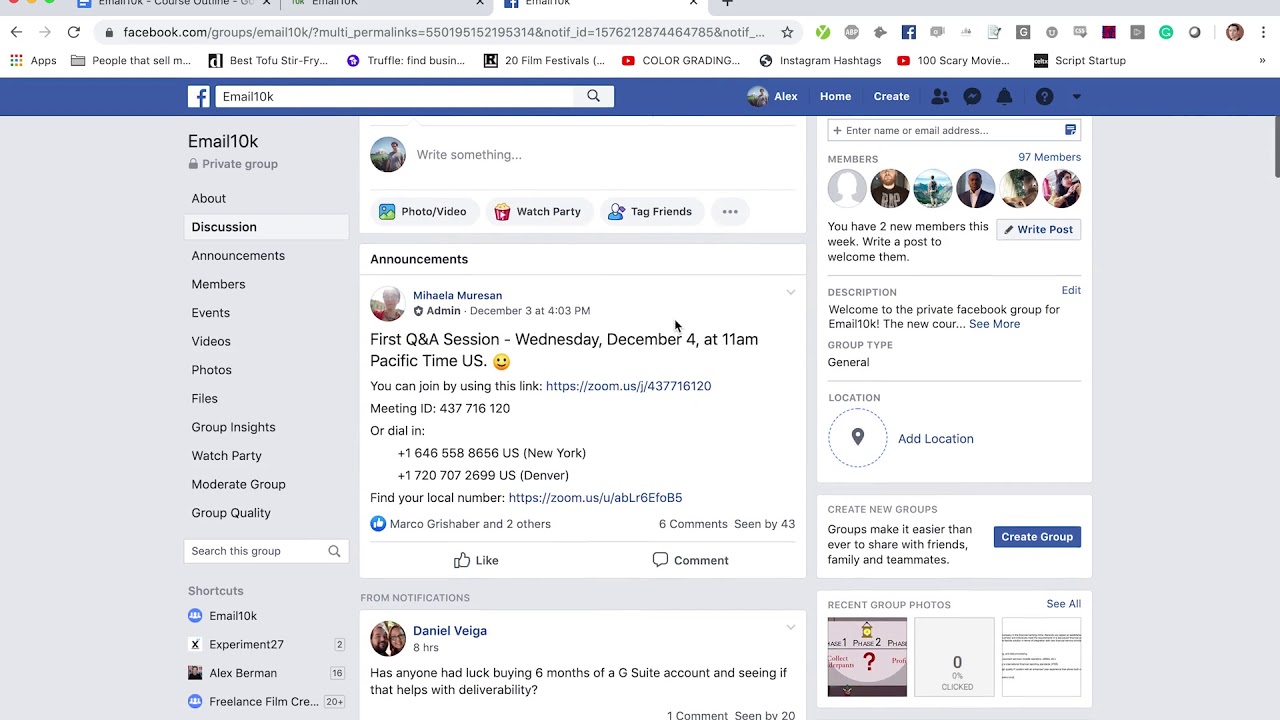This screenshot has width=1280, height=720.
Task: Open Group Insights in the sidebar
Action: (233, 427)
